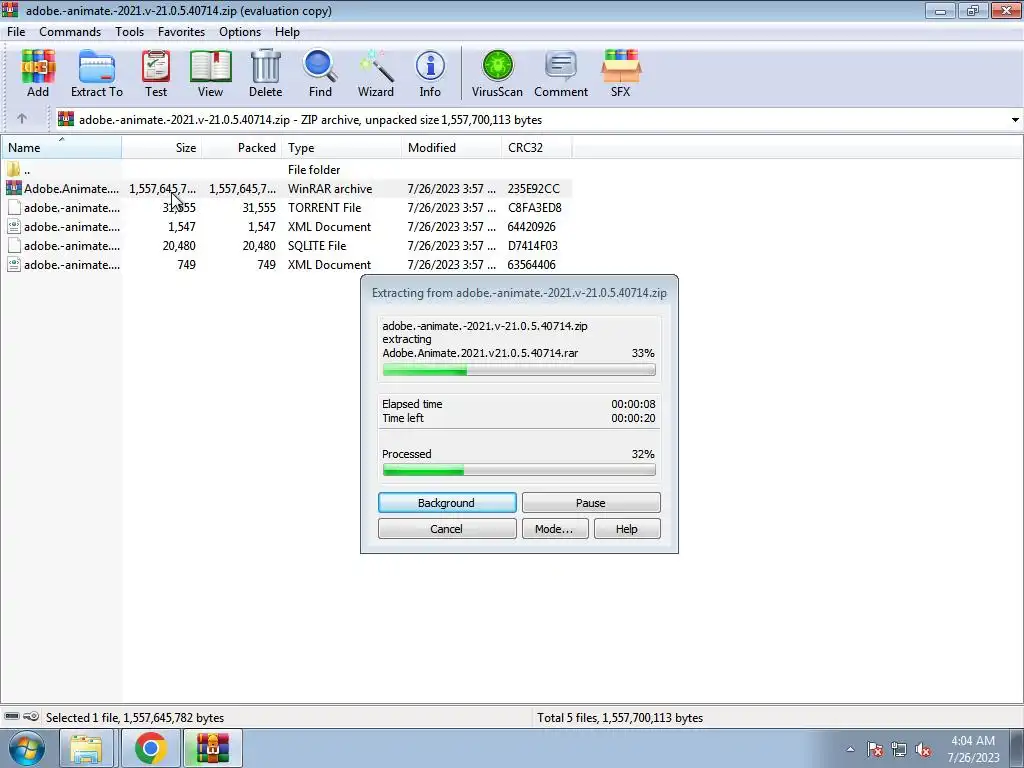Image resolution: width=1024 pixels, height=768 pixels.
Task: Click the WinRAR taskbar button
Action: click(x=213, y=748)
